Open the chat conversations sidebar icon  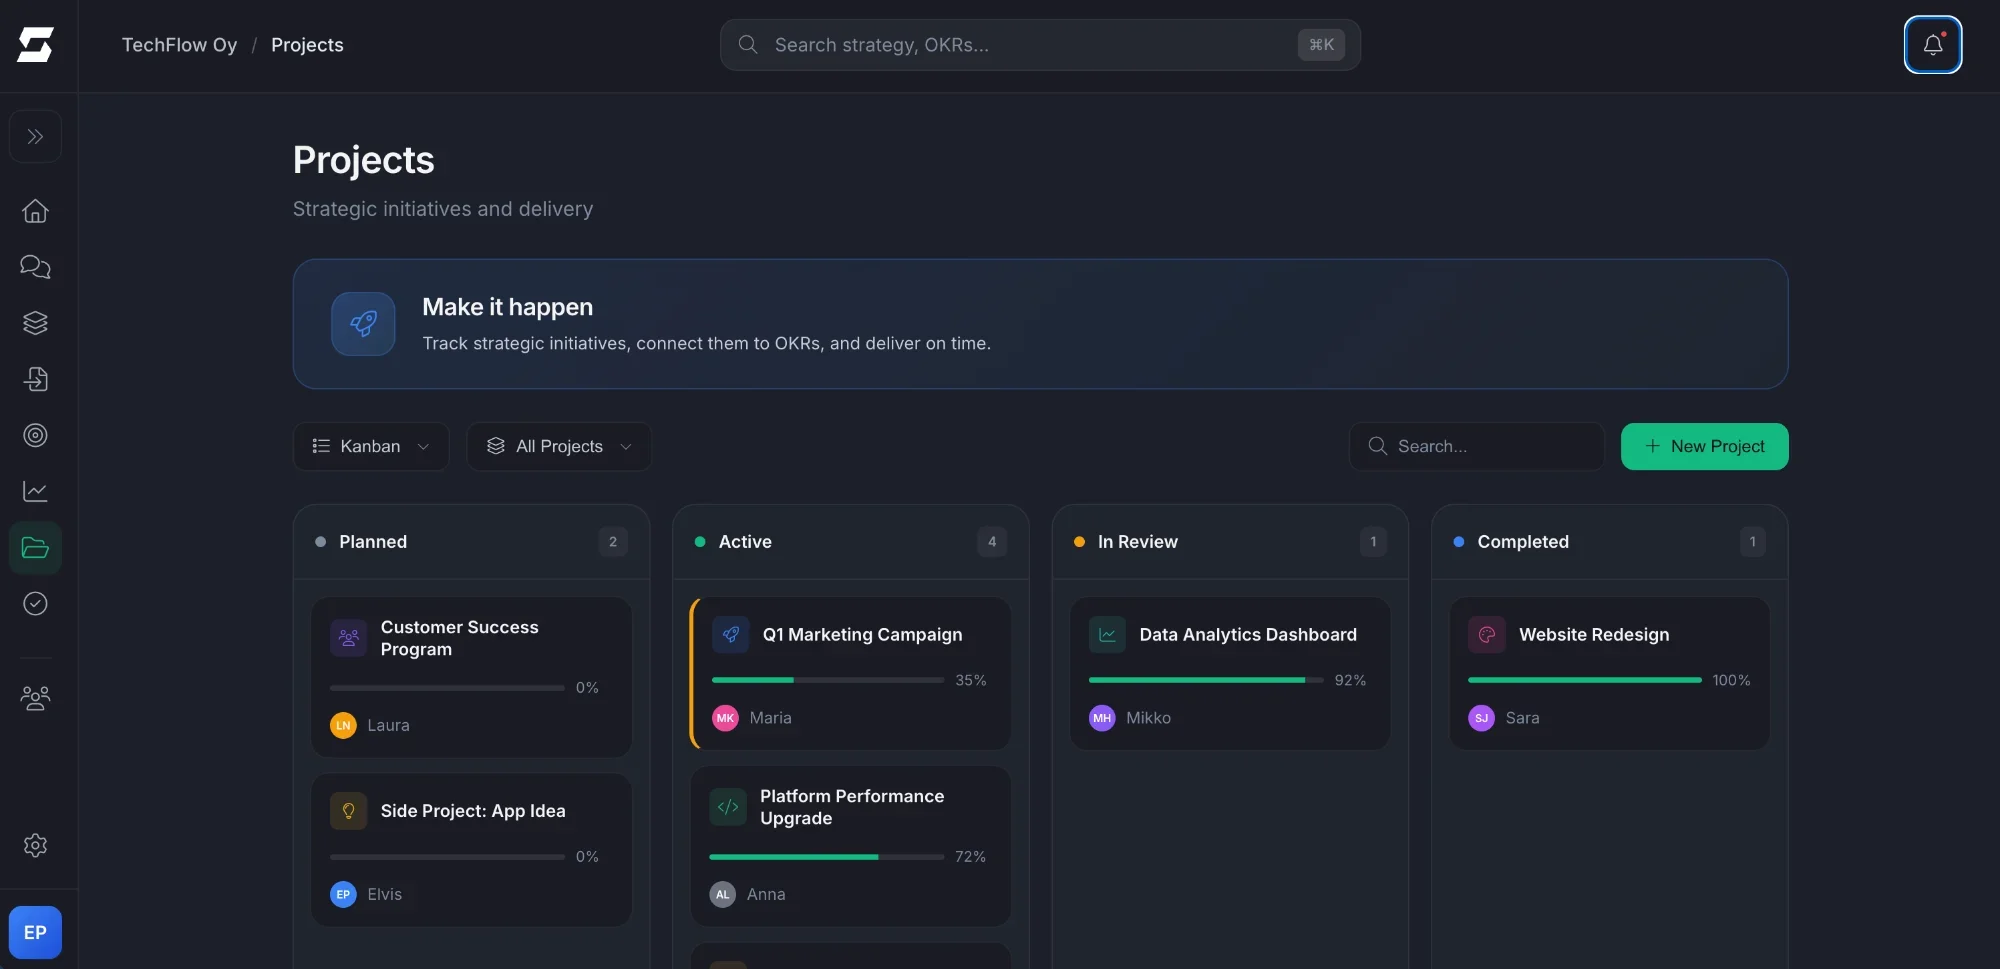(x=35, y=267)
